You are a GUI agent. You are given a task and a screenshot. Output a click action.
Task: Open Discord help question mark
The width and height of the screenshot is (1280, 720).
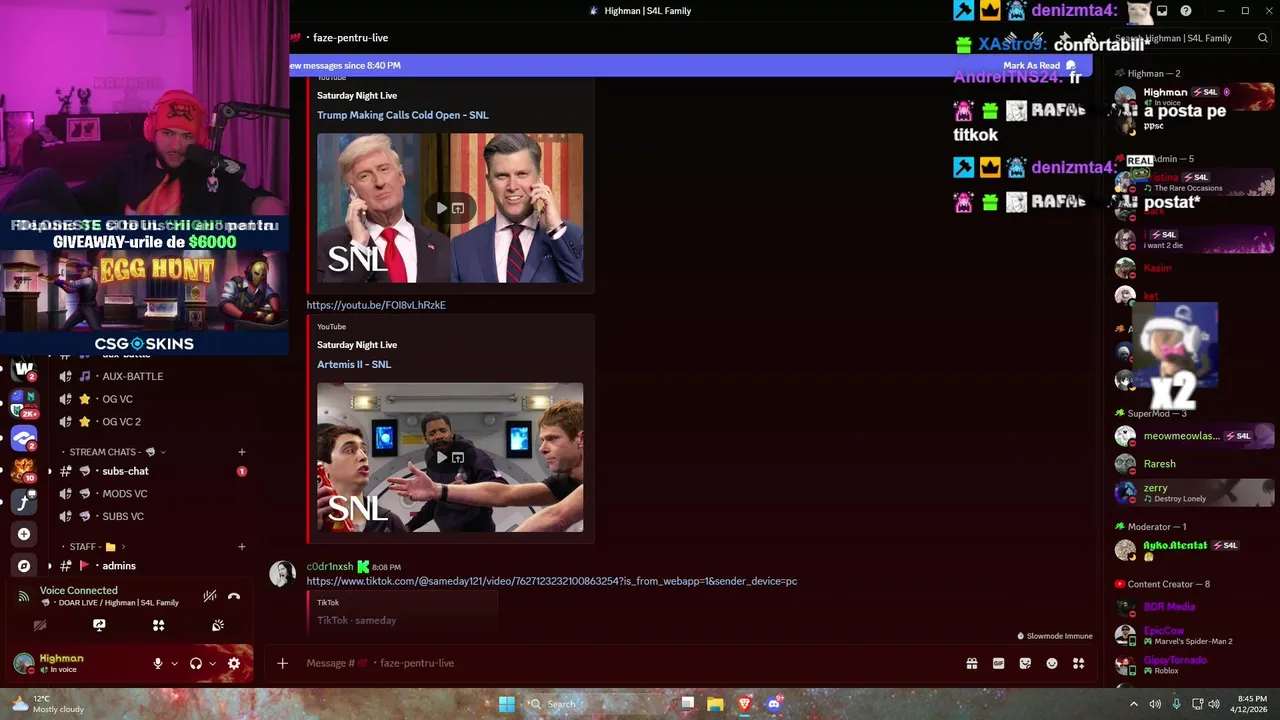click(1186, 11)
